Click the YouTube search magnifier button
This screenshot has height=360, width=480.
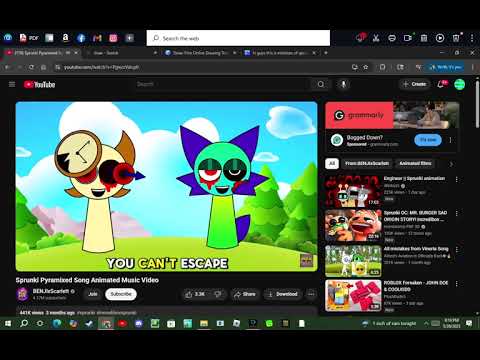[x=321, y=84]
